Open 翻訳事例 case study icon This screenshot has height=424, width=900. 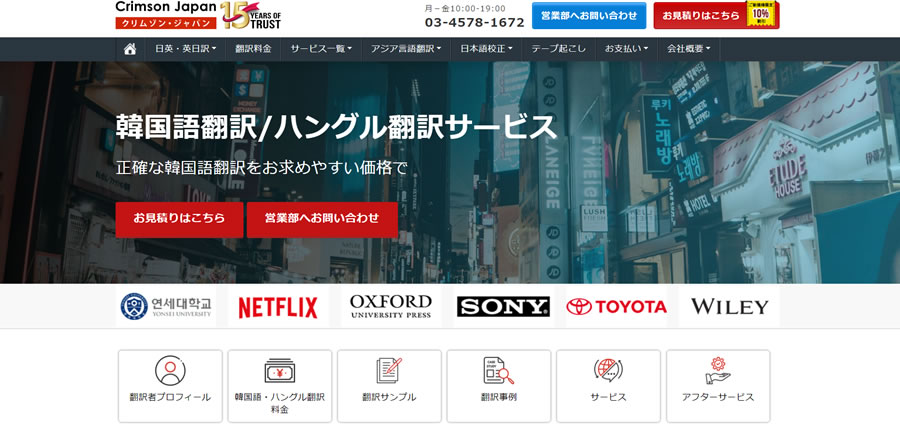pos(498,371)
